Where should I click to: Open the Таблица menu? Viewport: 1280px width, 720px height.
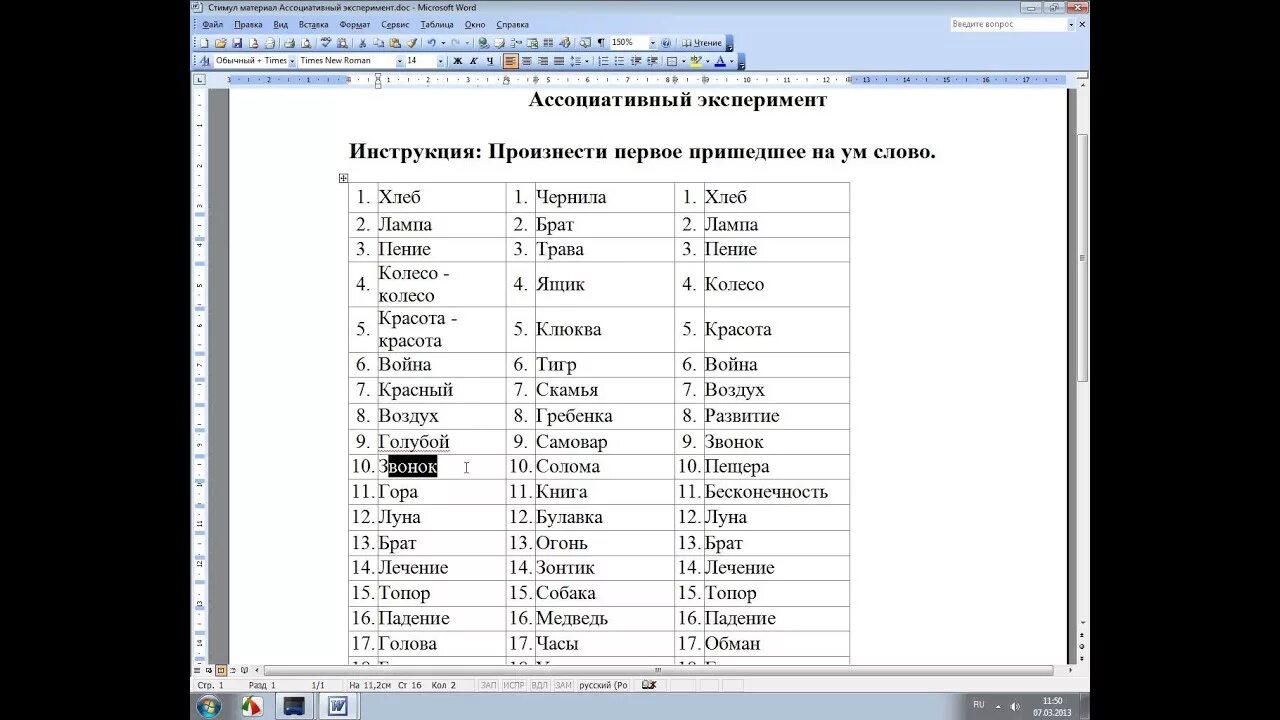[437, 24]
